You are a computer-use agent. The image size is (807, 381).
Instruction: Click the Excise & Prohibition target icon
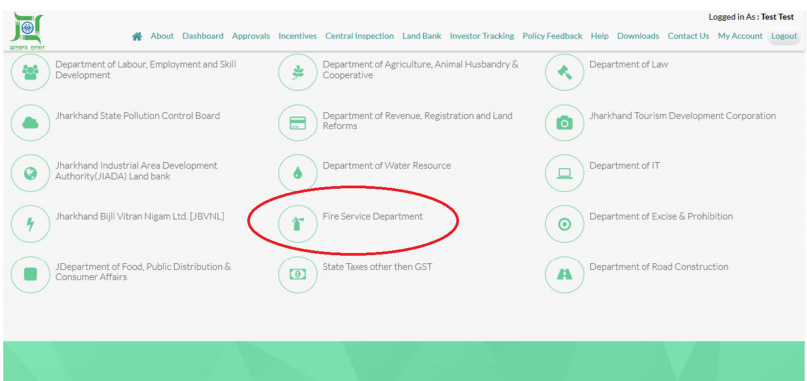pos(564,223)
